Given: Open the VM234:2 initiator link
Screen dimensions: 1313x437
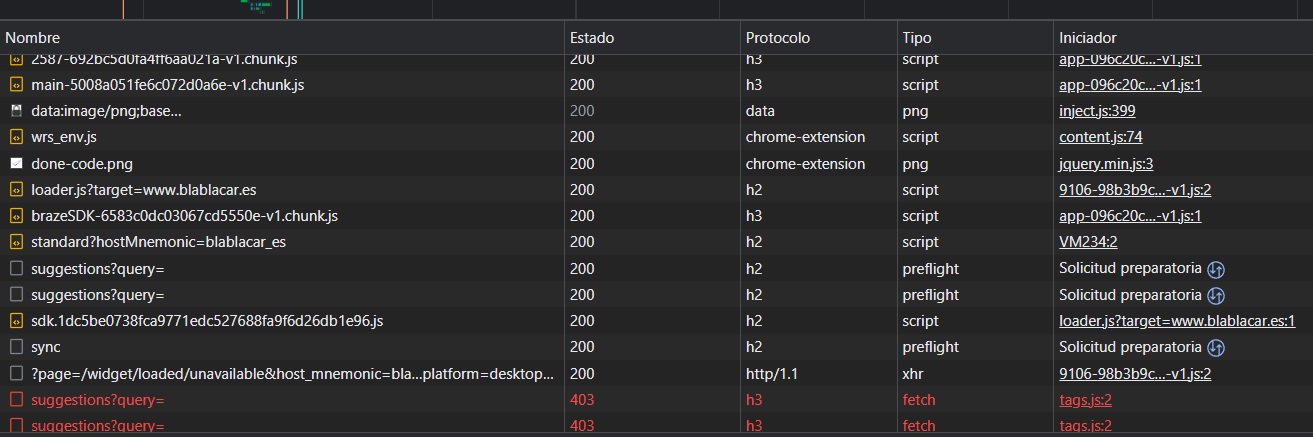Looking at the screenshot, I should pyautogui.click(x=1086, y=241).
